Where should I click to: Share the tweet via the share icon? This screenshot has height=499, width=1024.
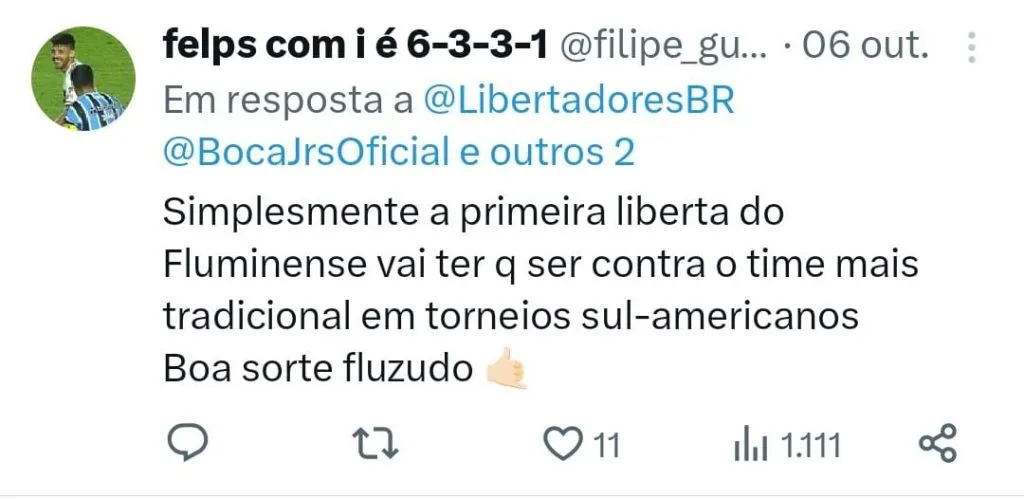(938, 443)
